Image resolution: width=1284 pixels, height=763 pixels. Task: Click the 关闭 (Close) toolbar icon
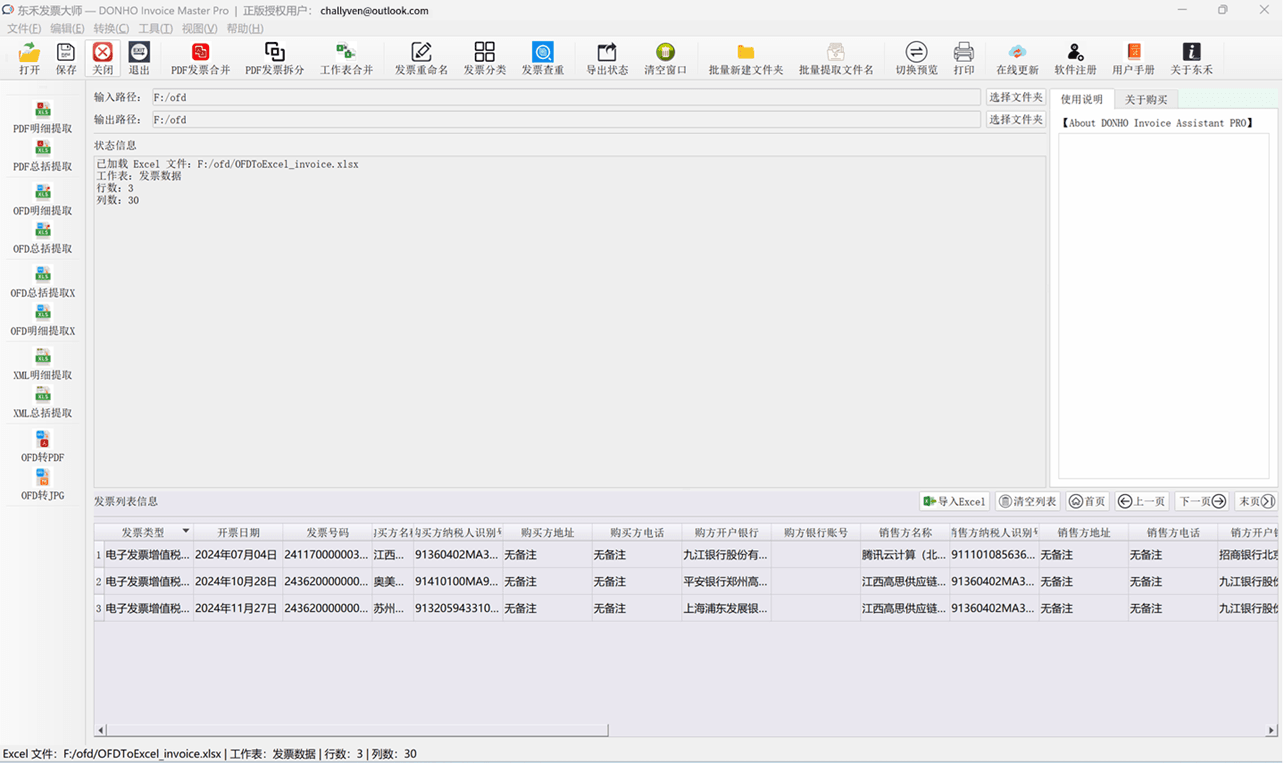(x=103, y=58)
